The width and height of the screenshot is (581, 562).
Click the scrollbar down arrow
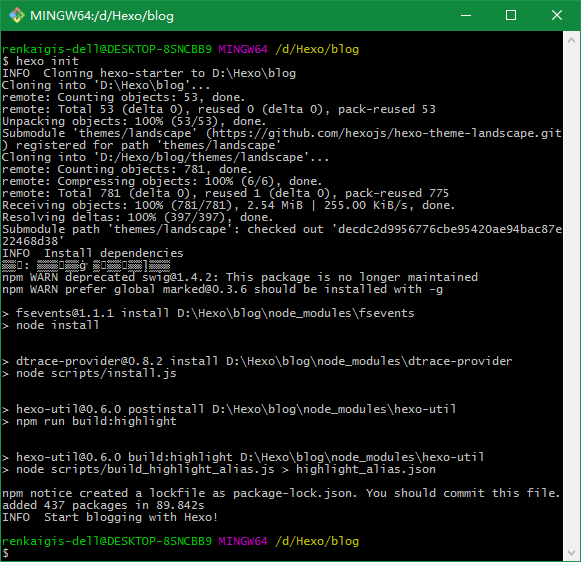point(571,553)
